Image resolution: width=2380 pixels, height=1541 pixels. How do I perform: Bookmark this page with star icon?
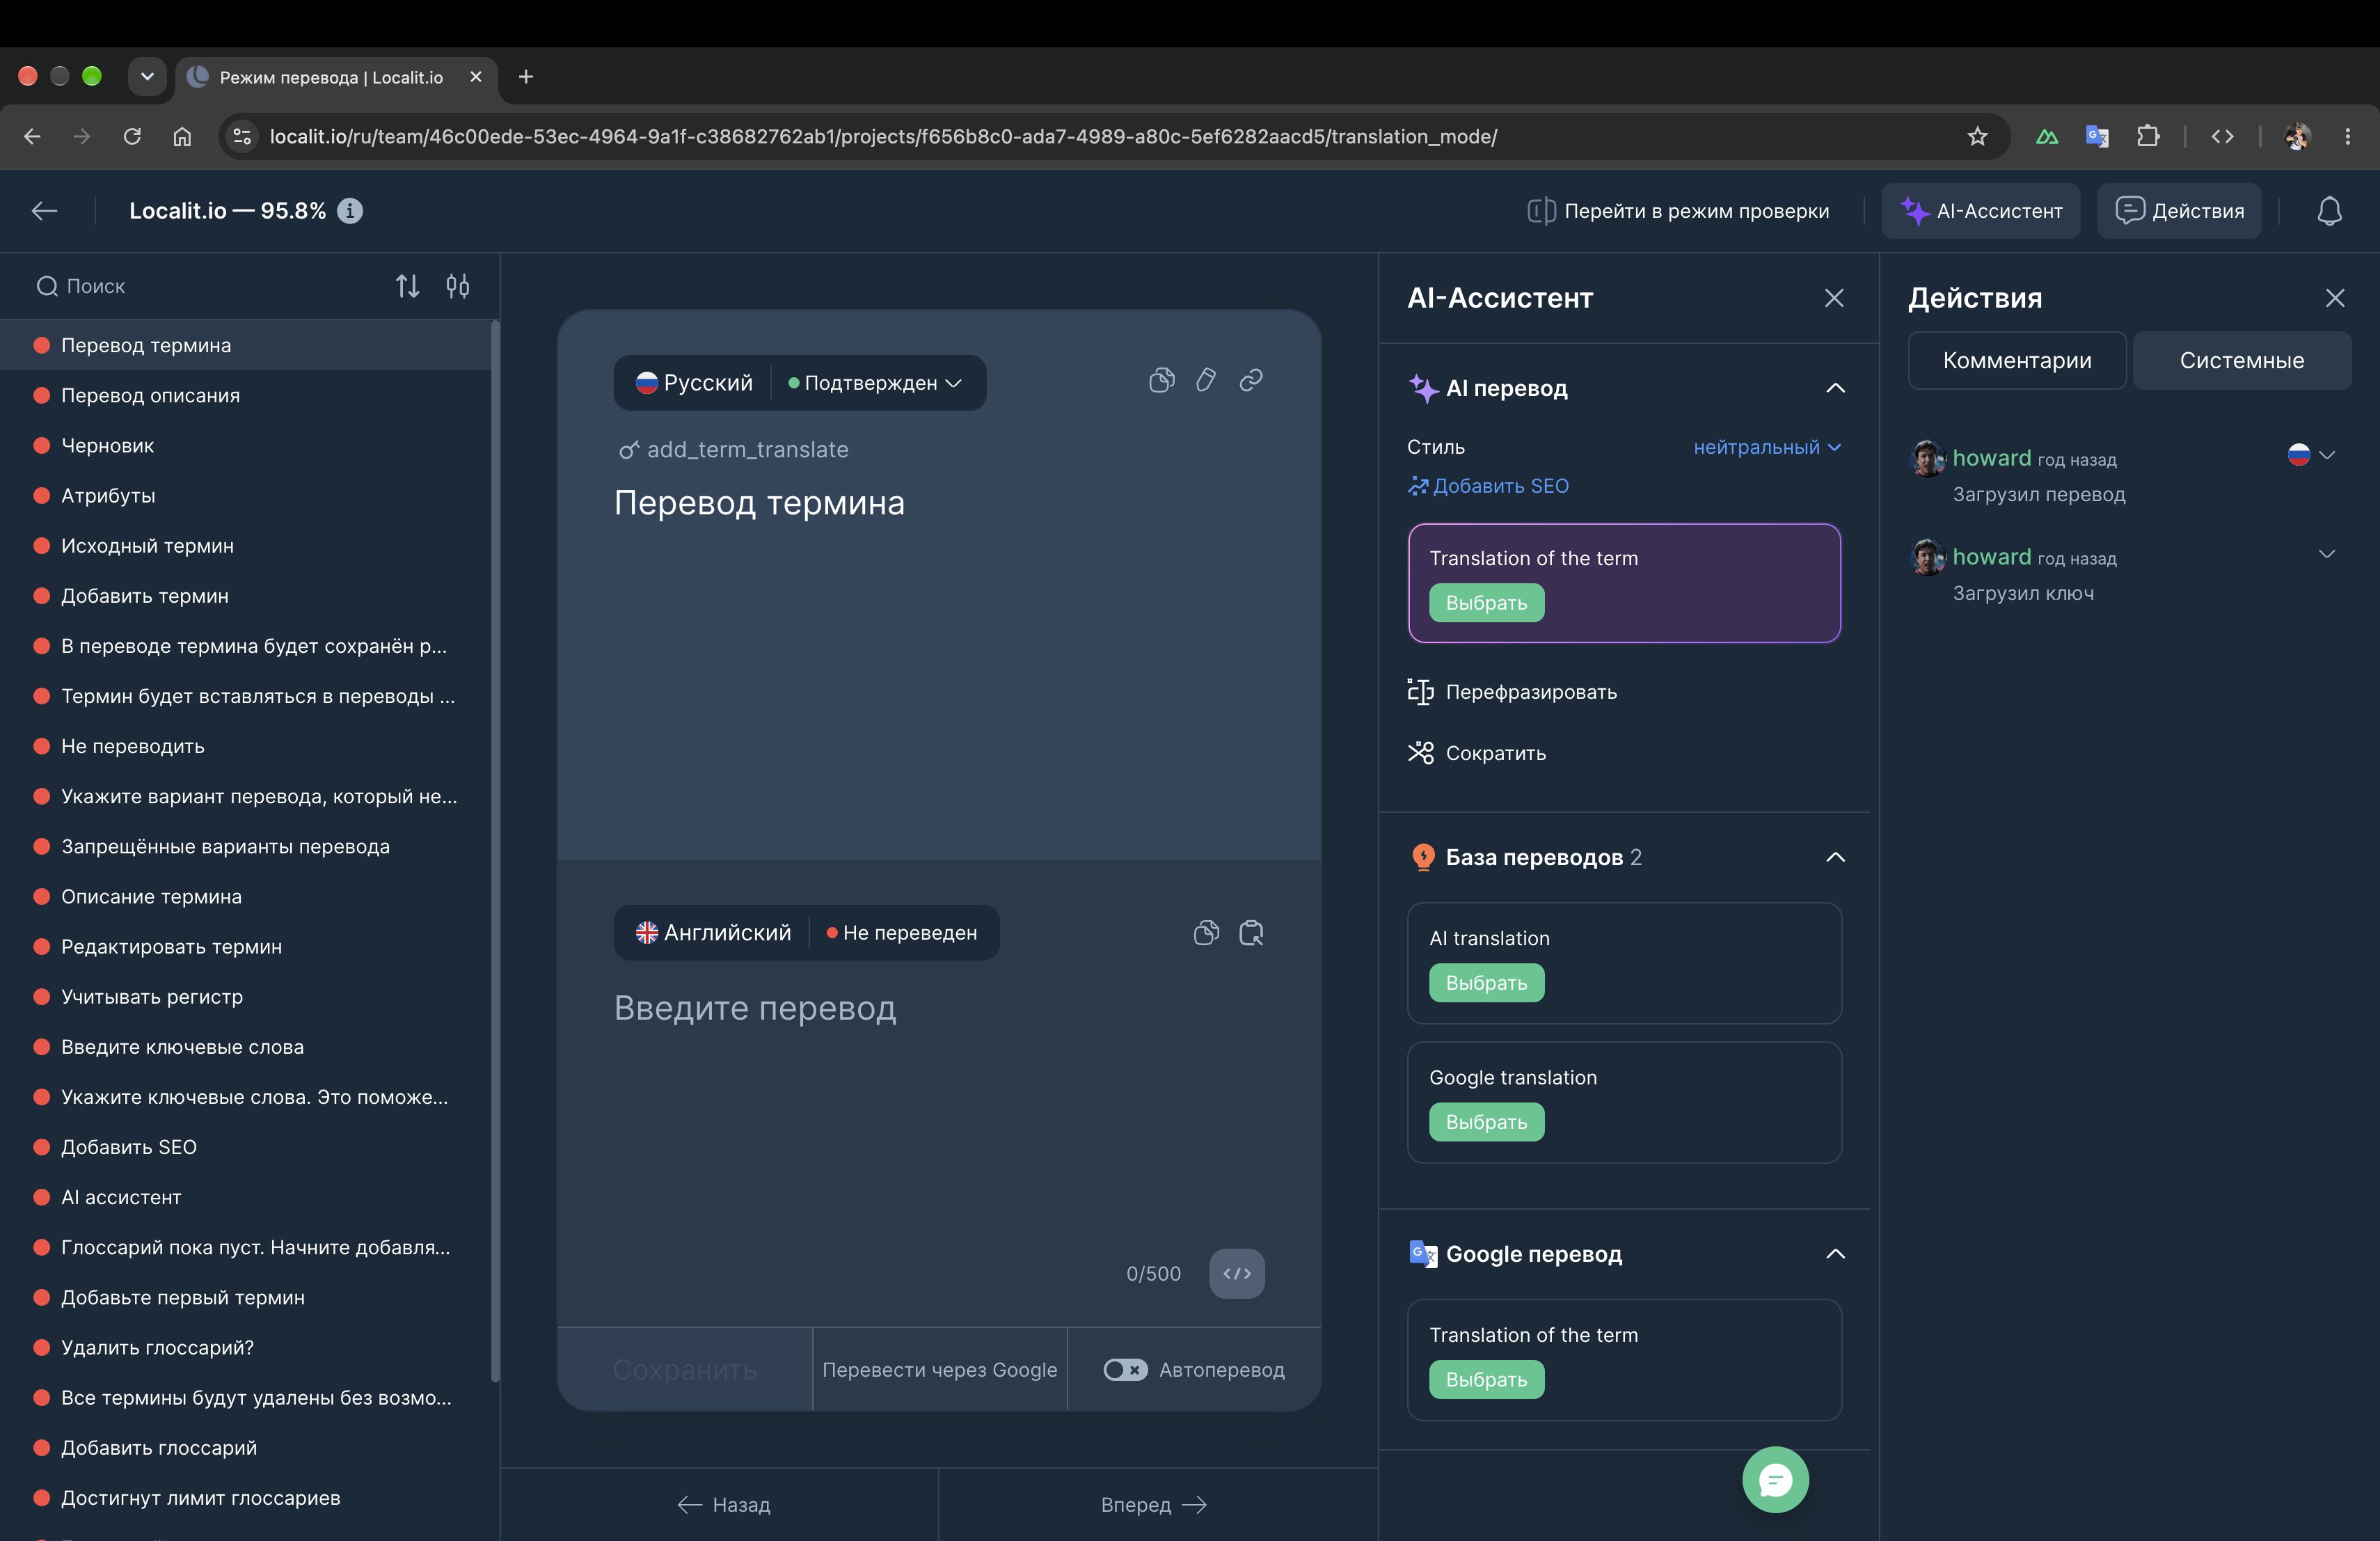(1977, 136)
